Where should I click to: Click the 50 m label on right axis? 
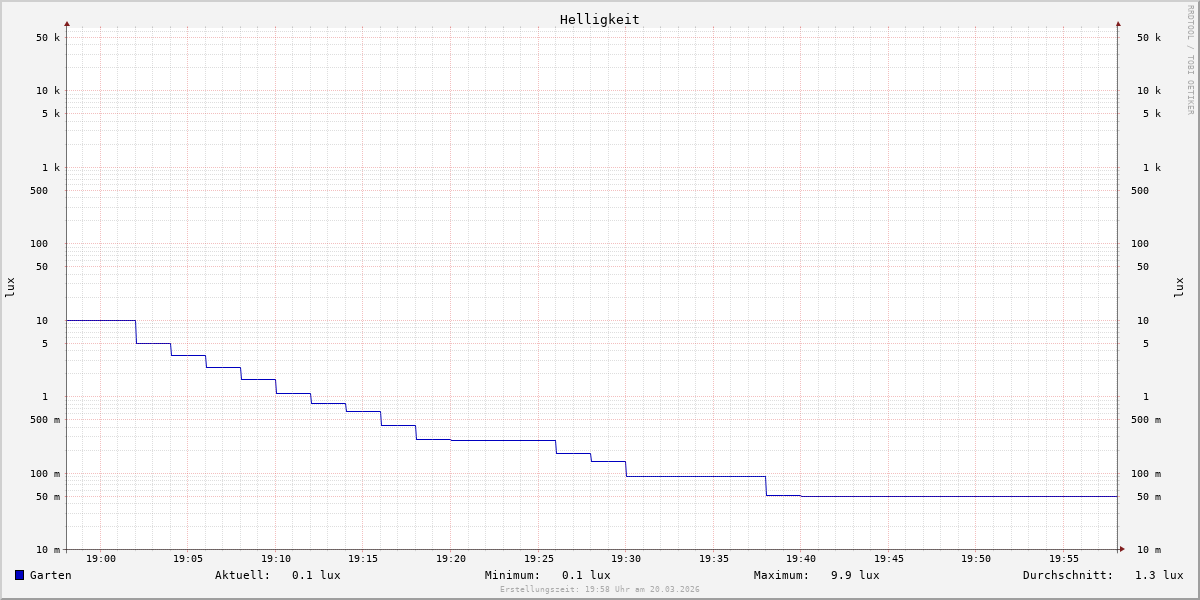coord(1149,497)
